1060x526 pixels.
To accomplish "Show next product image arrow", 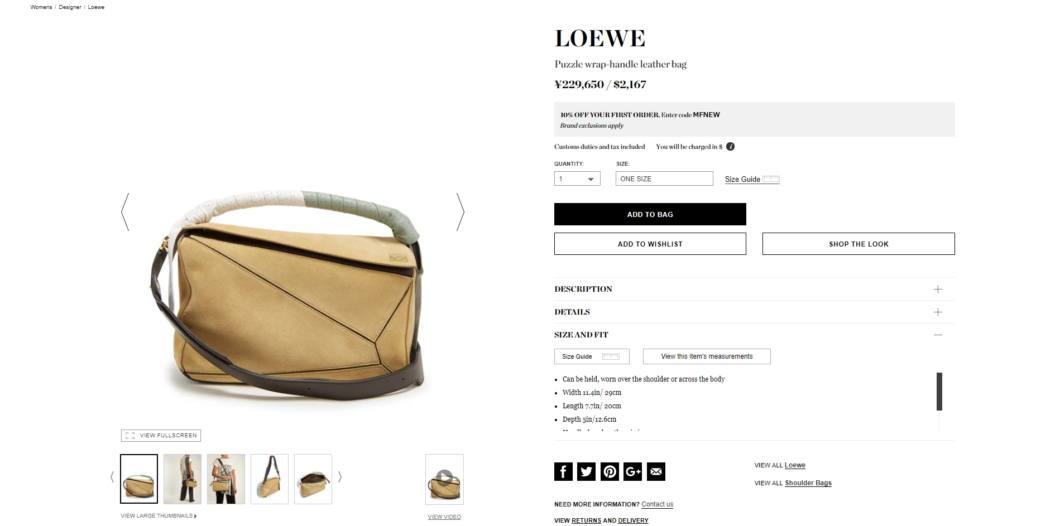I will 460,212.
